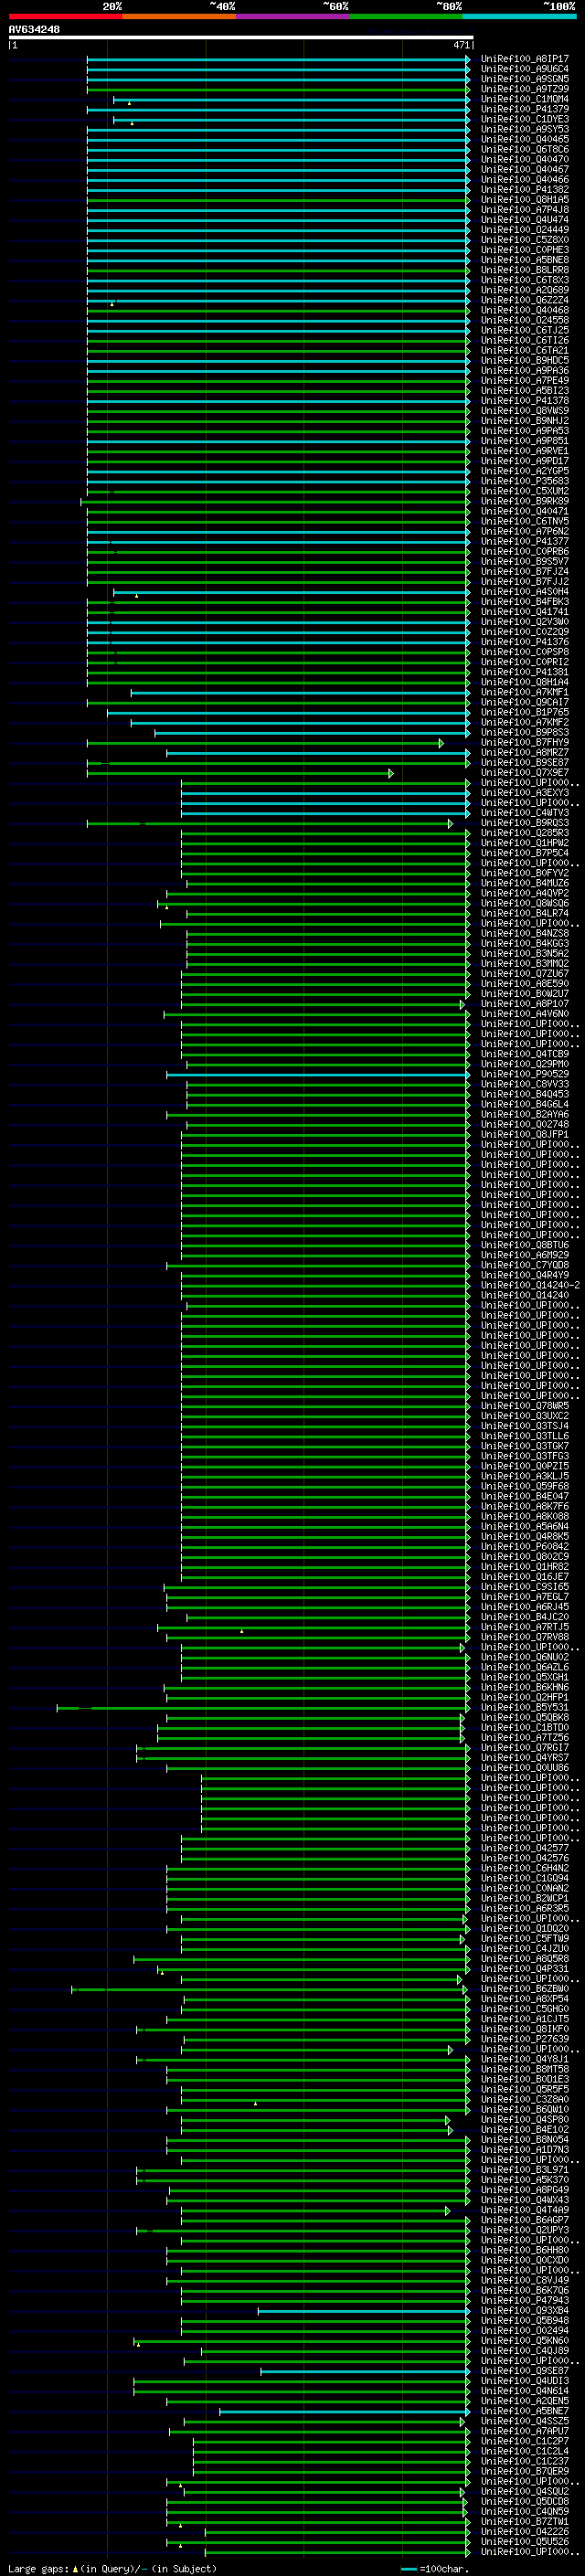Click the red 20% legend color segment
Screen dimensions: 585x2576
click(x=65, y=16)
